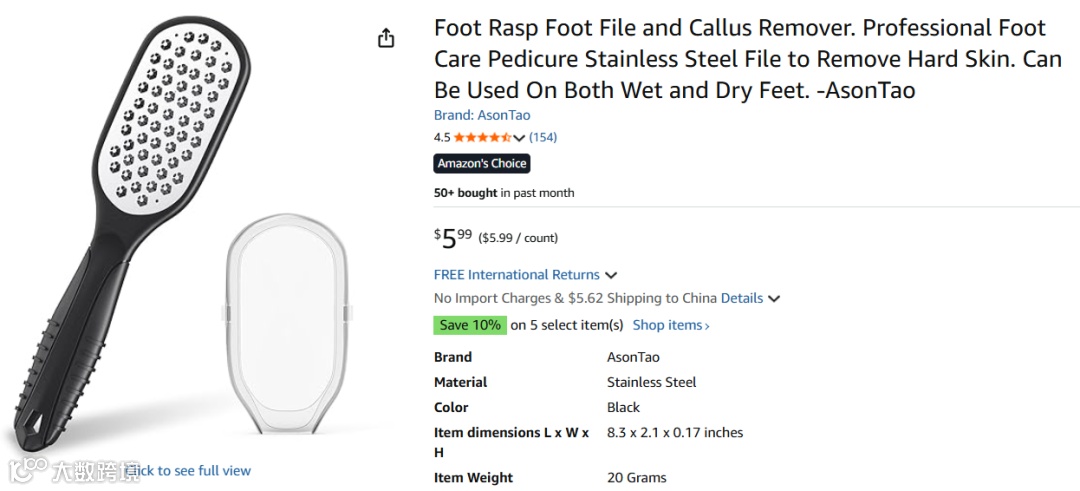Viewport: 1080px width, 491px height.
Task: Click the share icon beside product image
Action: tap(386, 39)
